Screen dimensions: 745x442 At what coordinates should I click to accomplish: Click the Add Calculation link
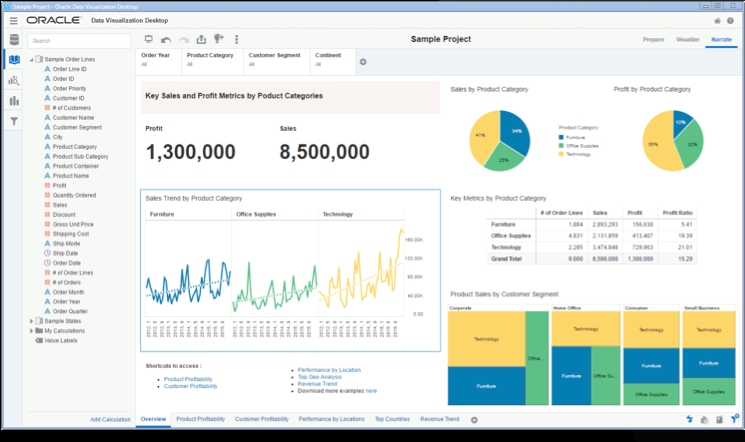click(x=110, y=420)
